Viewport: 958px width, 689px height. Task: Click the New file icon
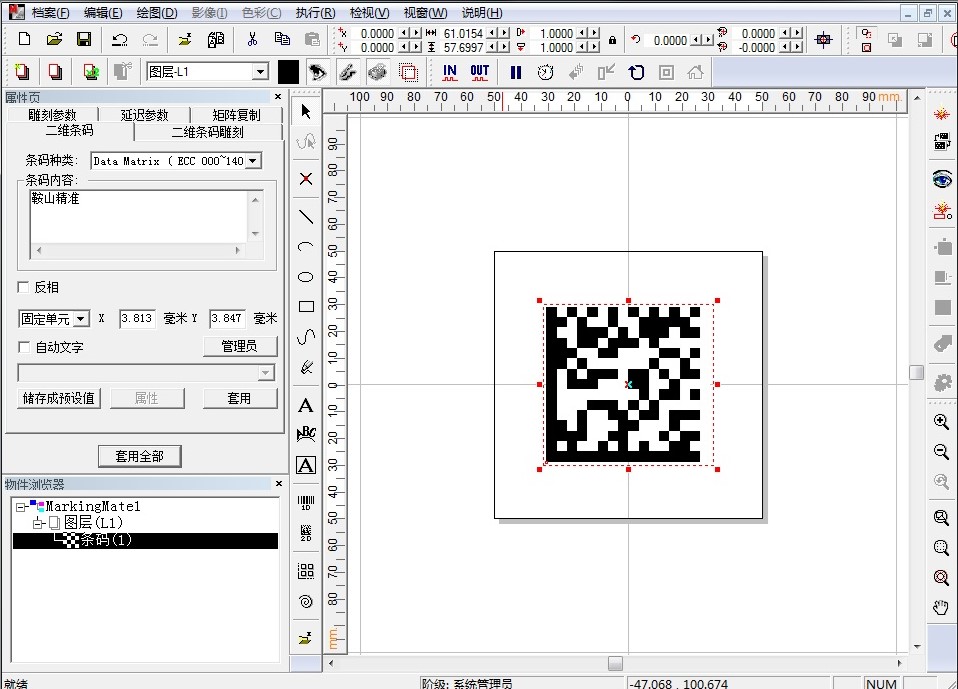tap(24, 39)
